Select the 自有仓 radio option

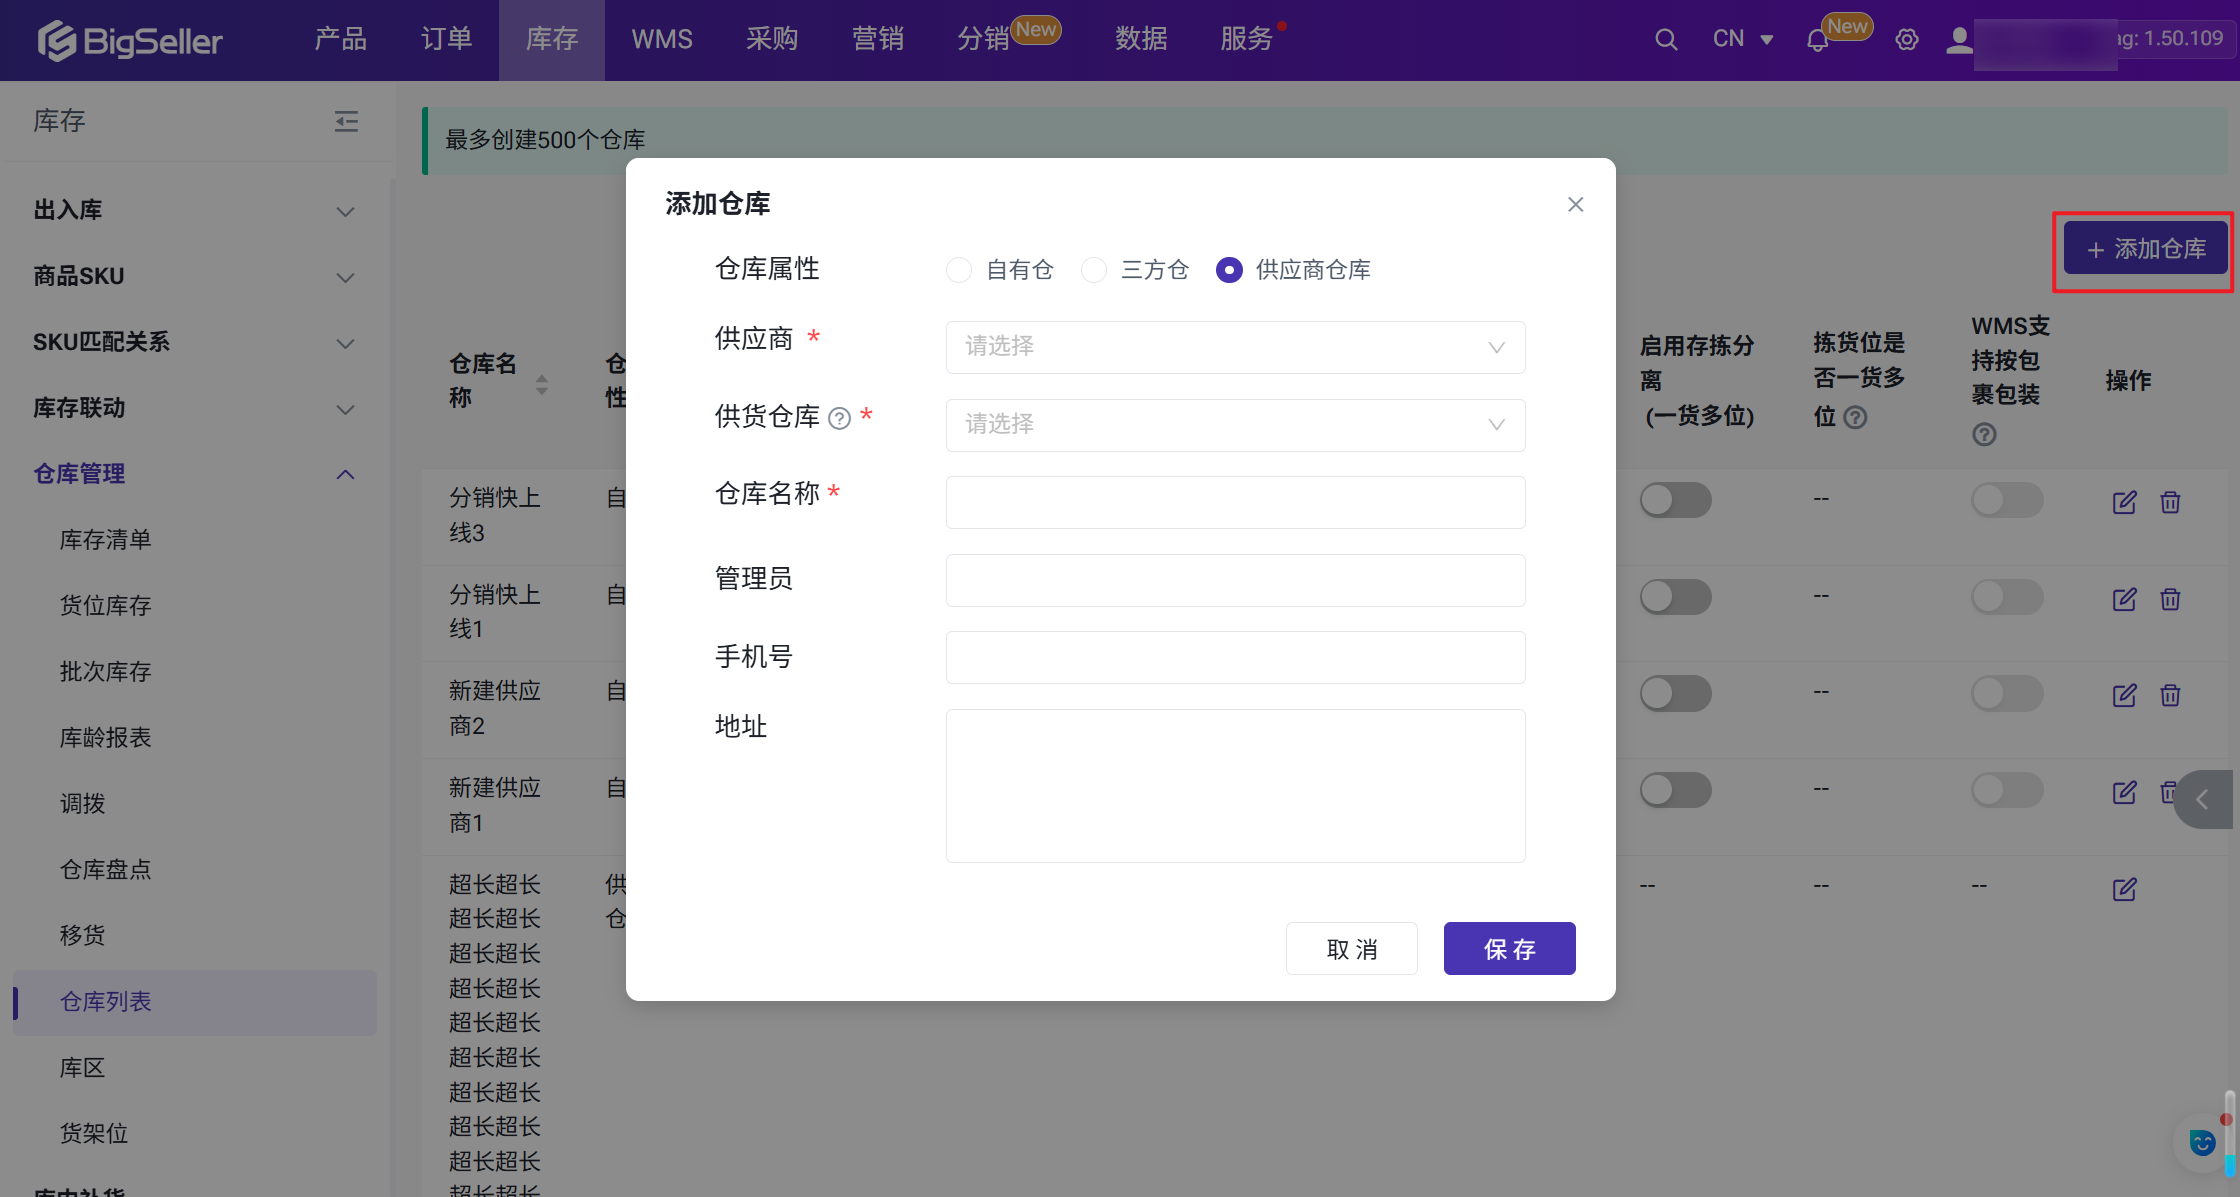[959, 270]
